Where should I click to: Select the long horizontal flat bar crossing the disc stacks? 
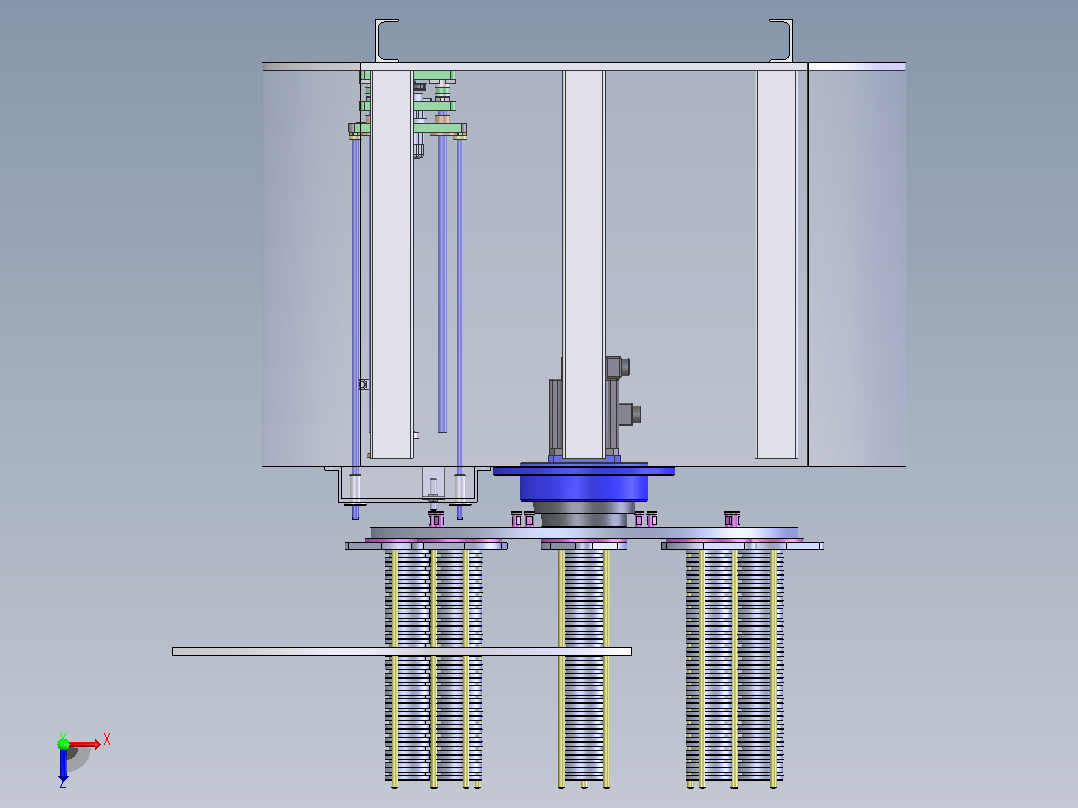(x=402, y=651)
